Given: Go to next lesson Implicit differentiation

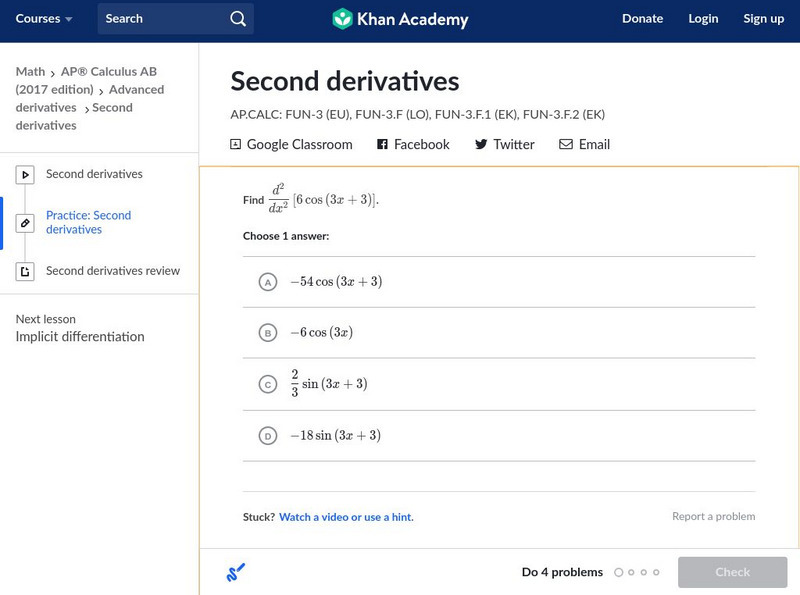Looking at the screenshot, I should click(80, 337).
